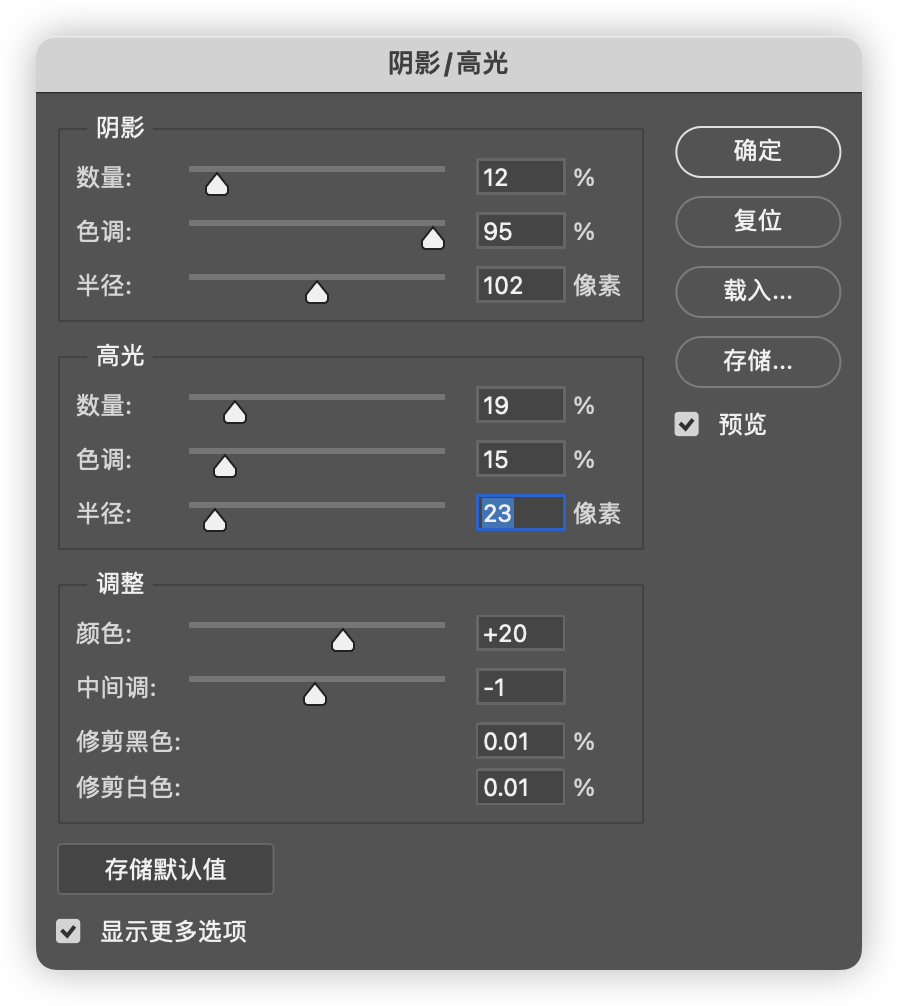Uncheck 显示更多选项 checkbox
This screenshot has height=1006, width=898.
(68, 931)
